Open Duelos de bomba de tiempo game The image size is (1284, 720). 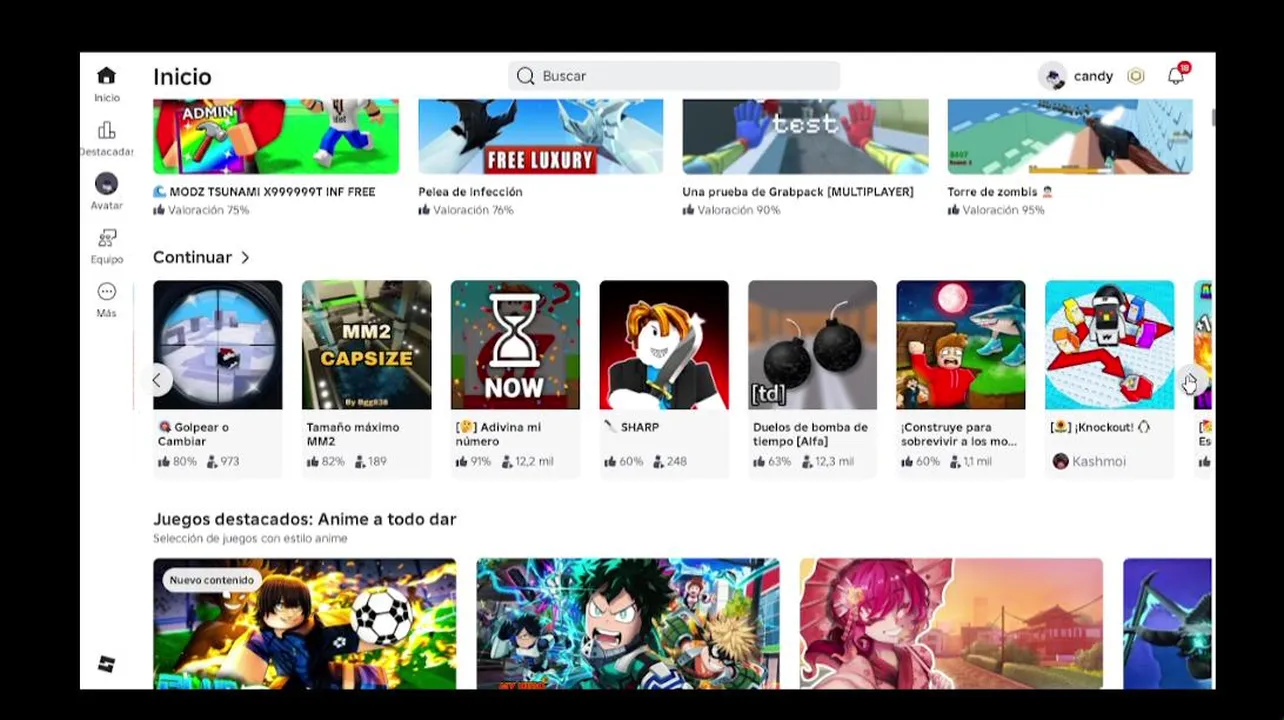812,345
